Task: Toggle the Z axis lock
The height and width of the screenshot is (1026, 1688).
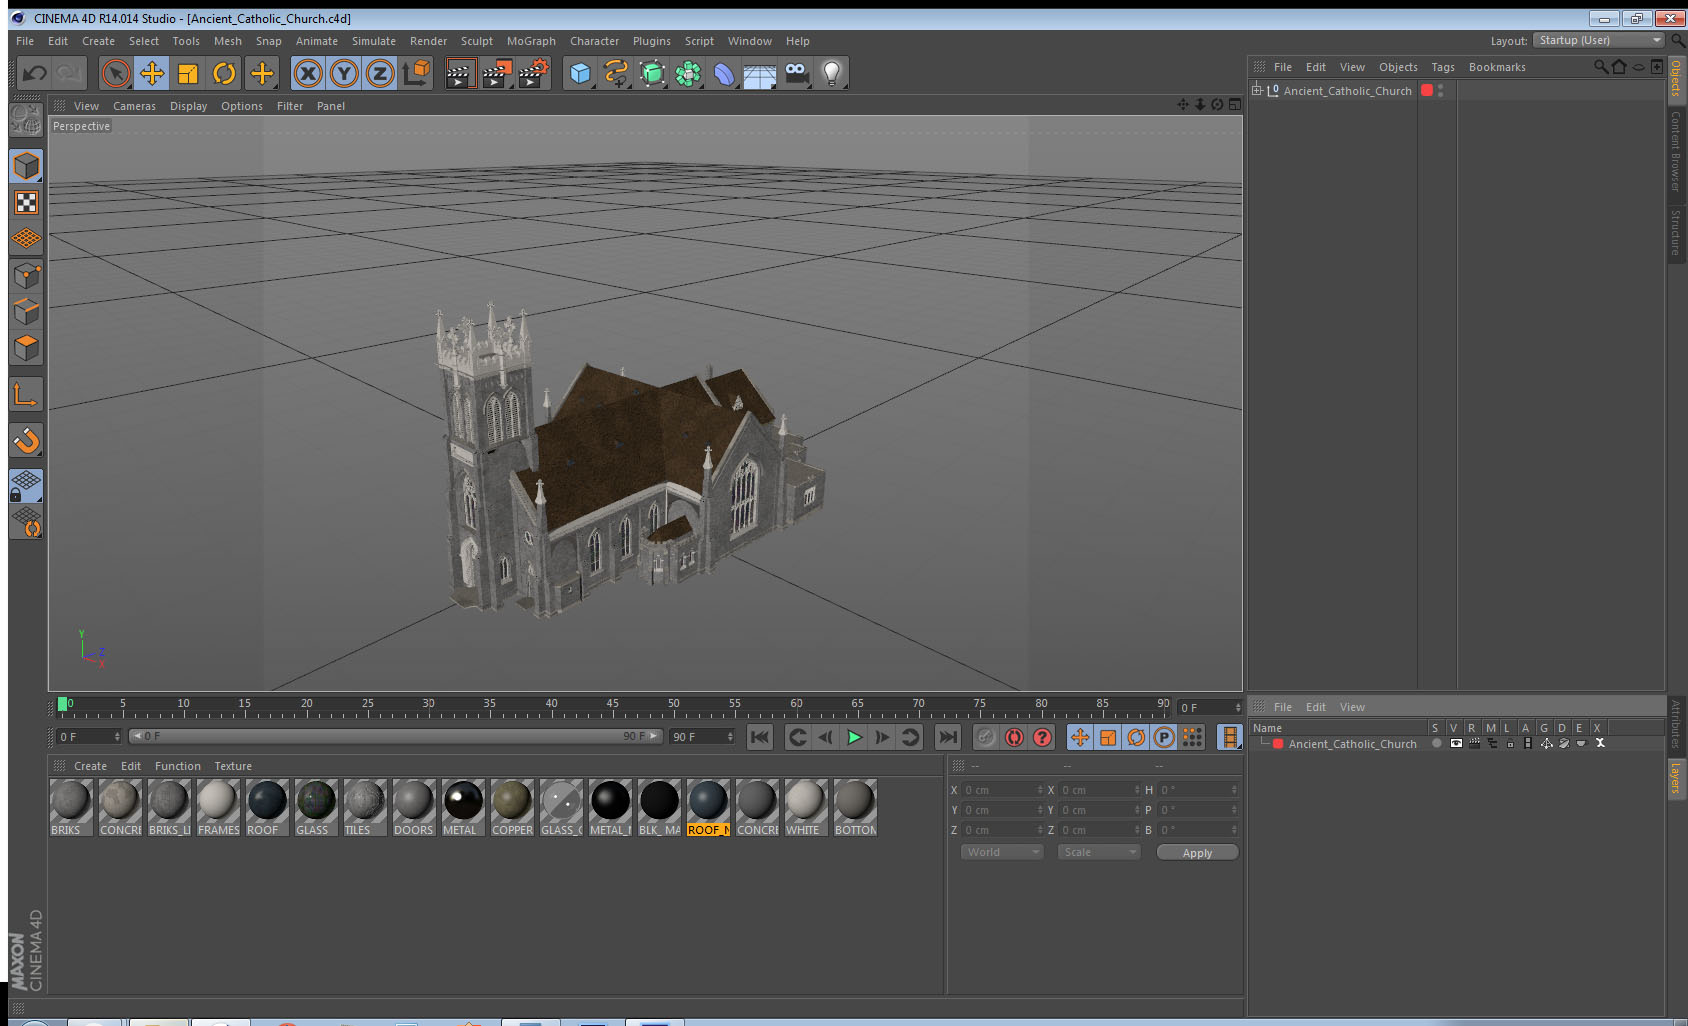Action: pos(380,73)
